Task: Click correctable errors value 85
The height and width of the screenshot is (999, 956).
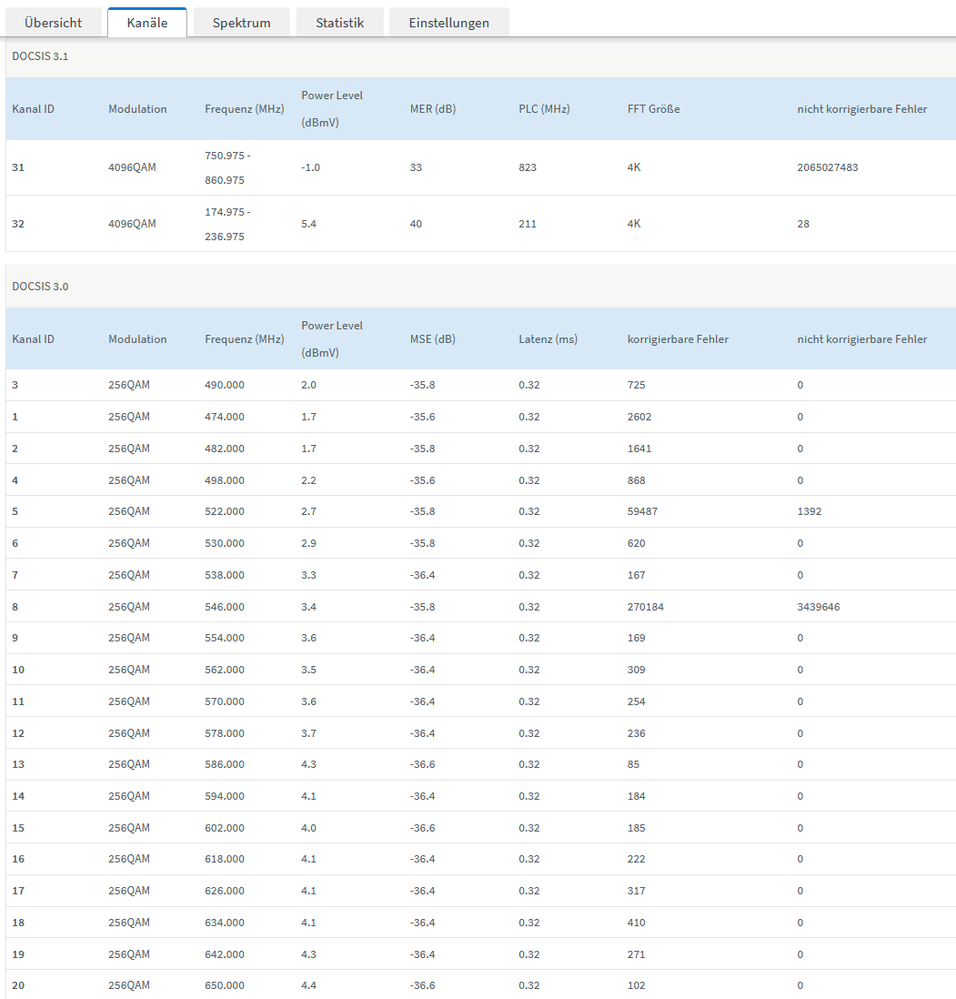Action: pyautogui.click(x=633, y=764)
